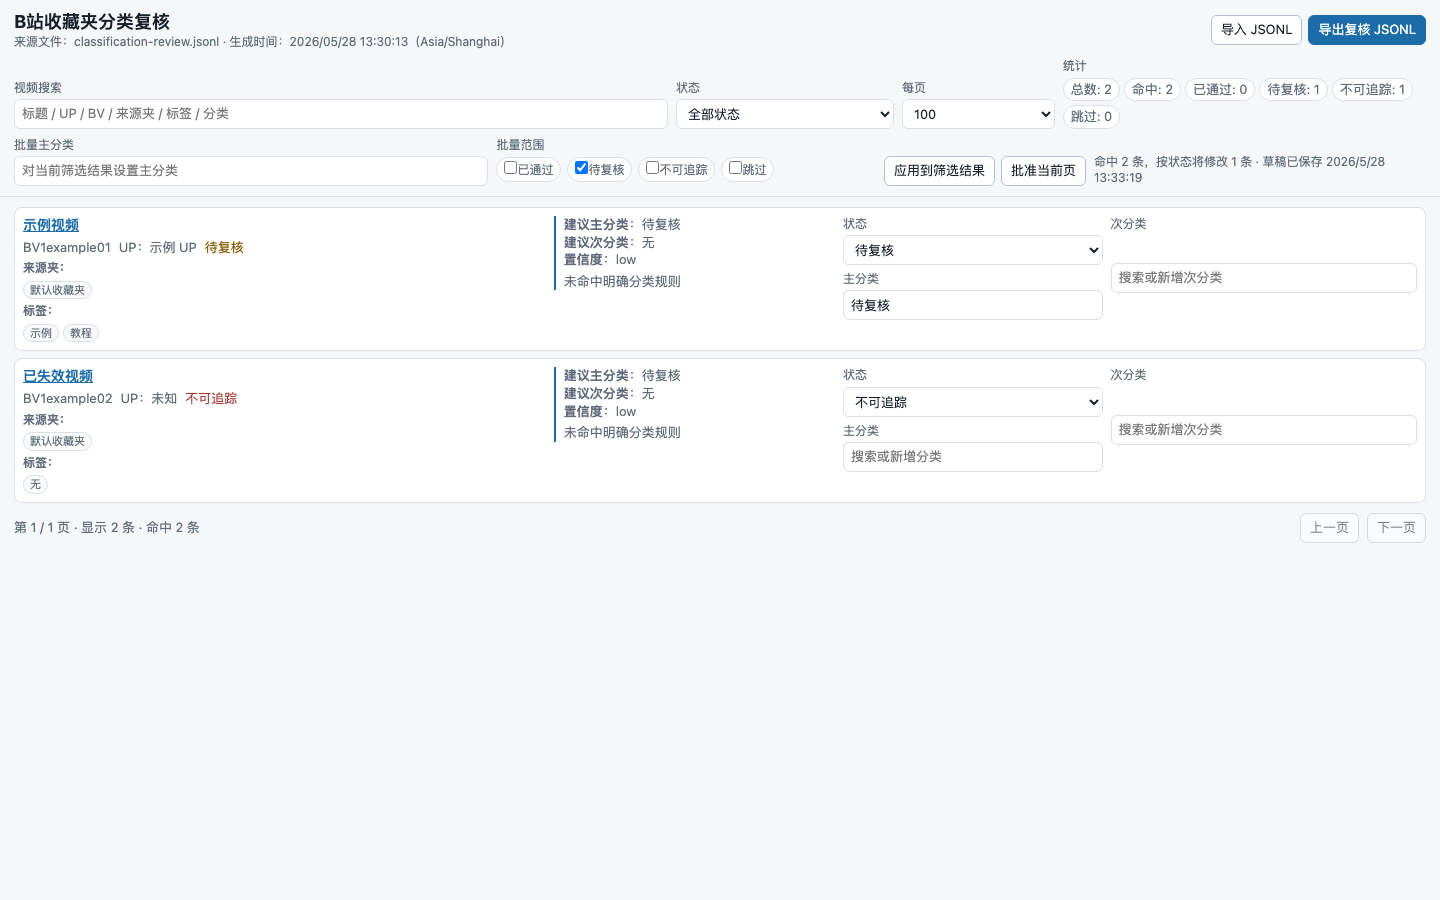Click the 教程 tag chip

[x=81, y=333]
